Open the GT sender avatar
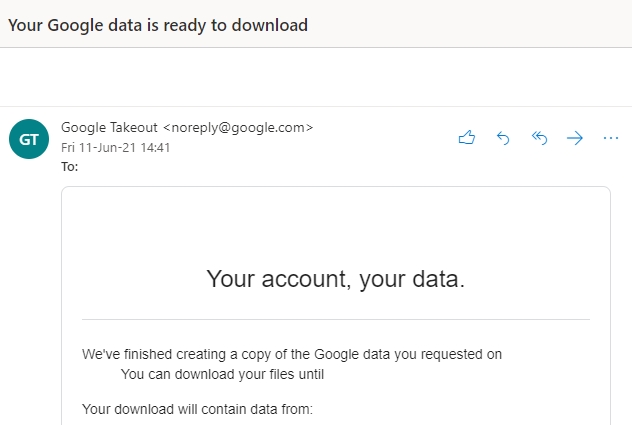 coord(29,139)
